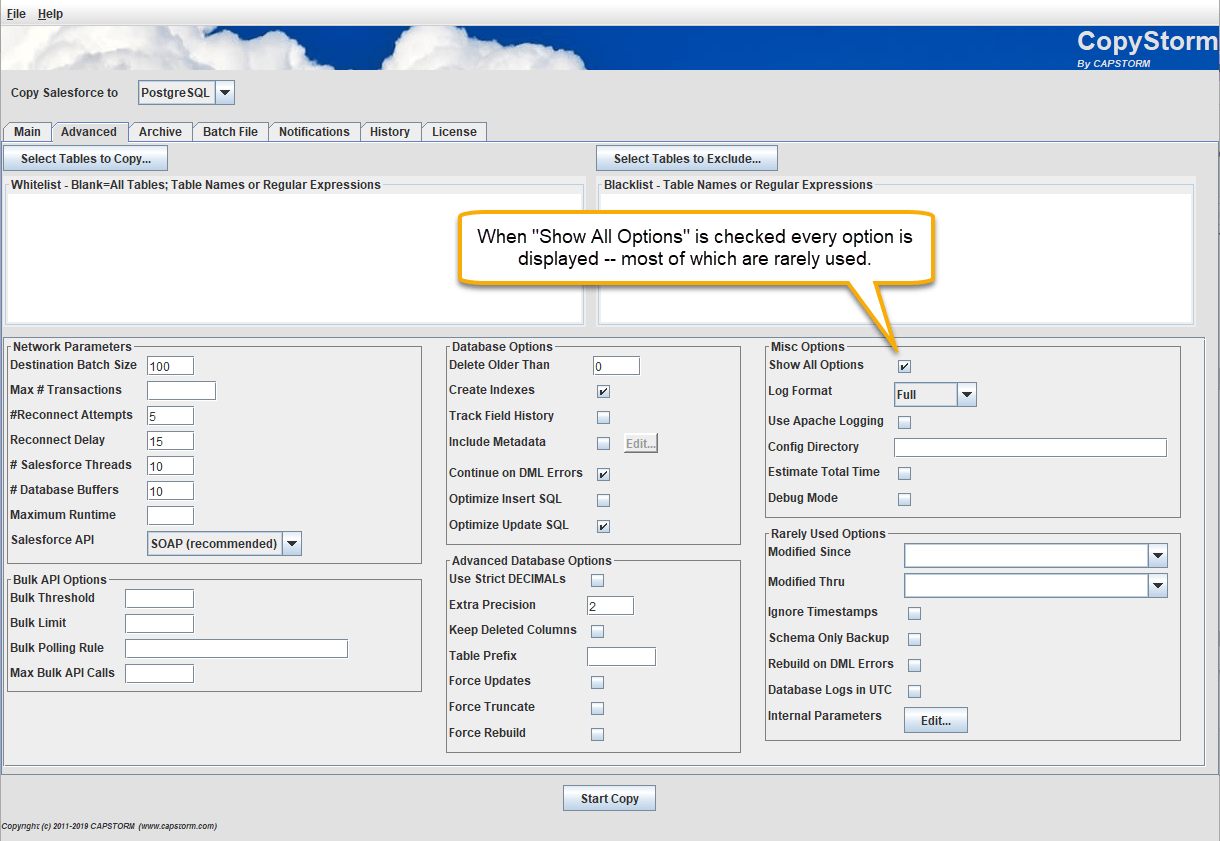1220x841 pixels.
Task: Expand the Salesforce API dropdown
Action: [x=291, y=544]
